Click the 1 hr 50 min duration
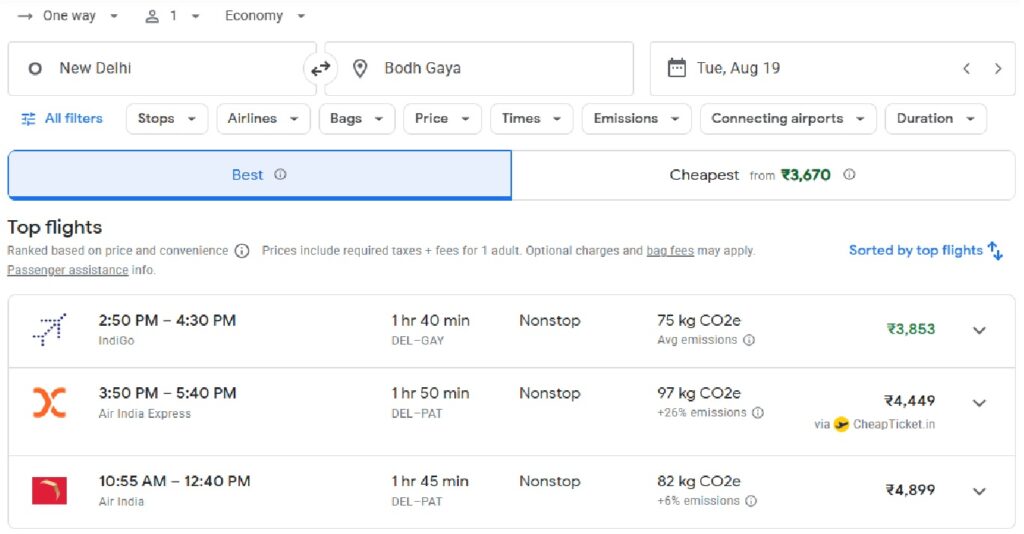This screenshot has width=1024, height=534. click(x=430, y=393)
